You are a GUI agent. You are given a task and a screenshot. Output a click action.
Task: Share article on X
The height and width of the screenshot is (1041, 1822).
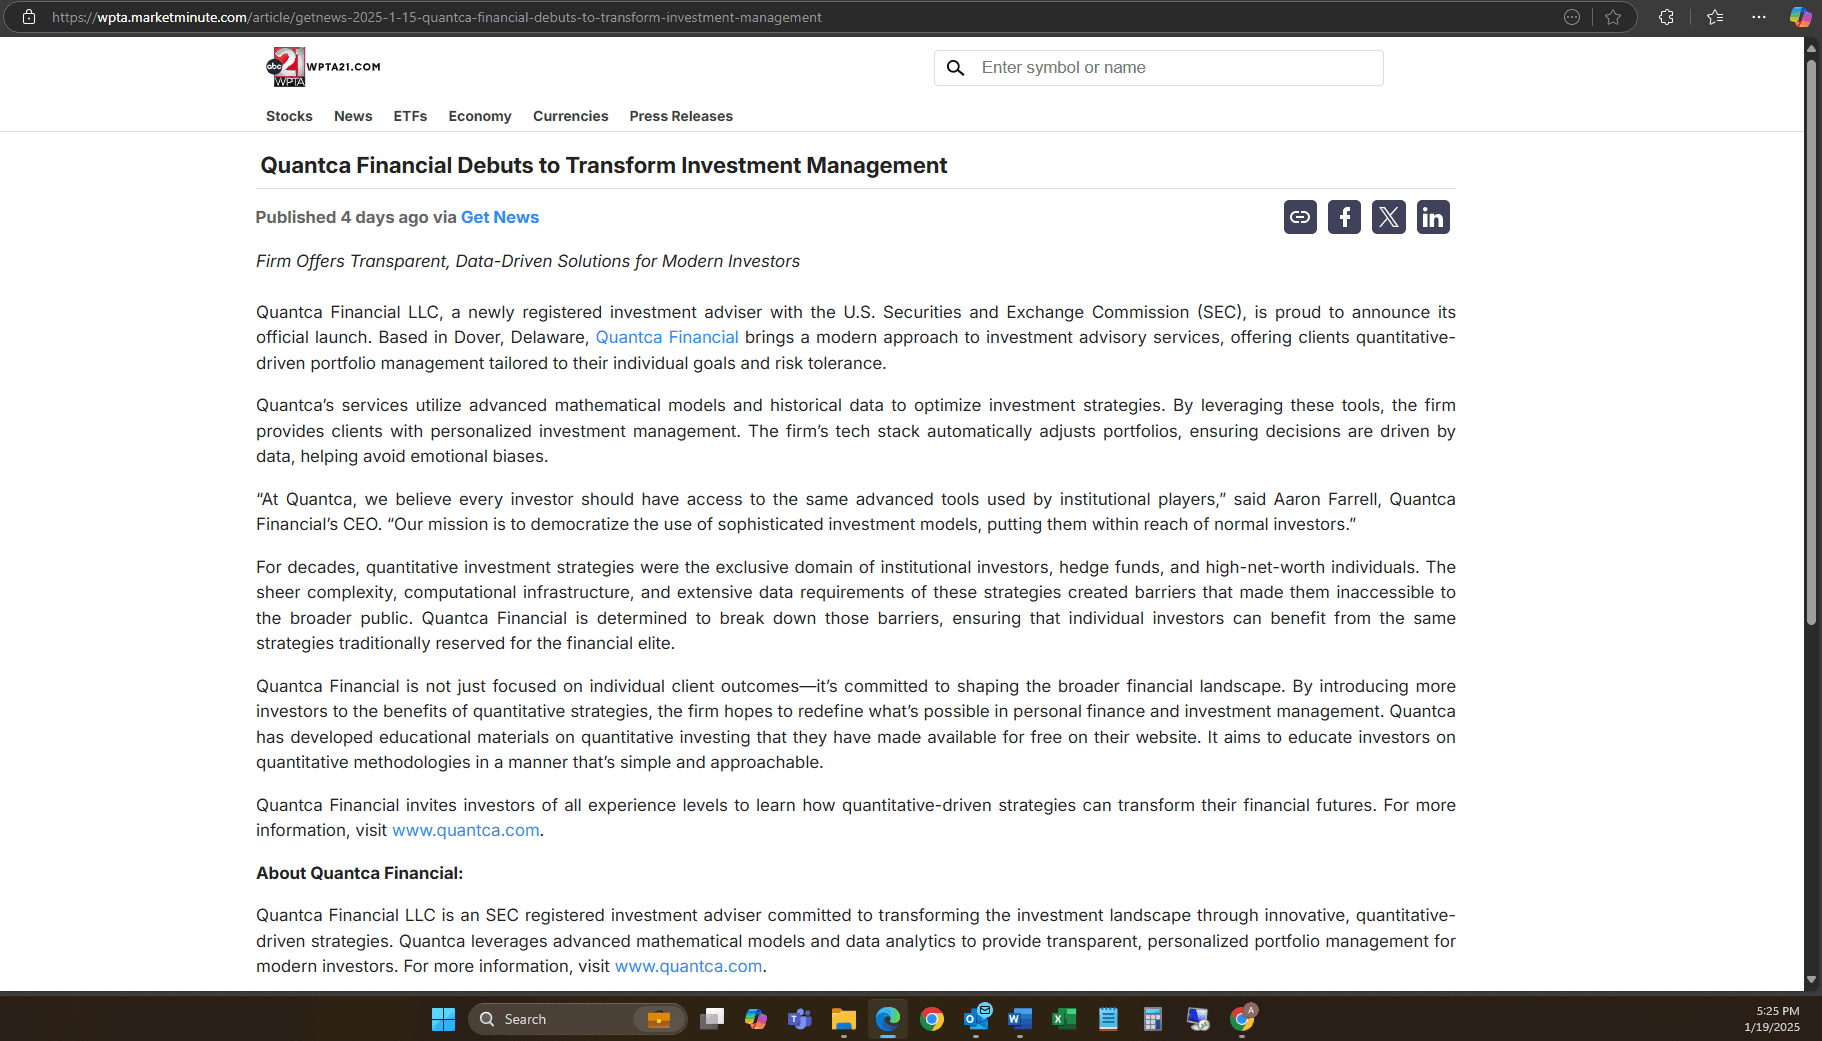click(1389, 217)
